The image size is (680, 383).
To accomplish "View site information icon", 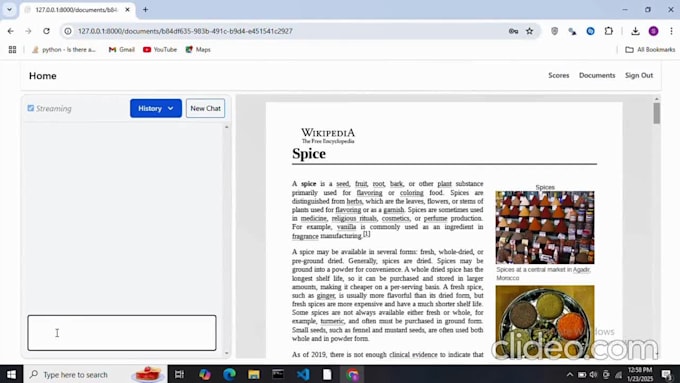I will pyautogui.click(x=68, y=31).
